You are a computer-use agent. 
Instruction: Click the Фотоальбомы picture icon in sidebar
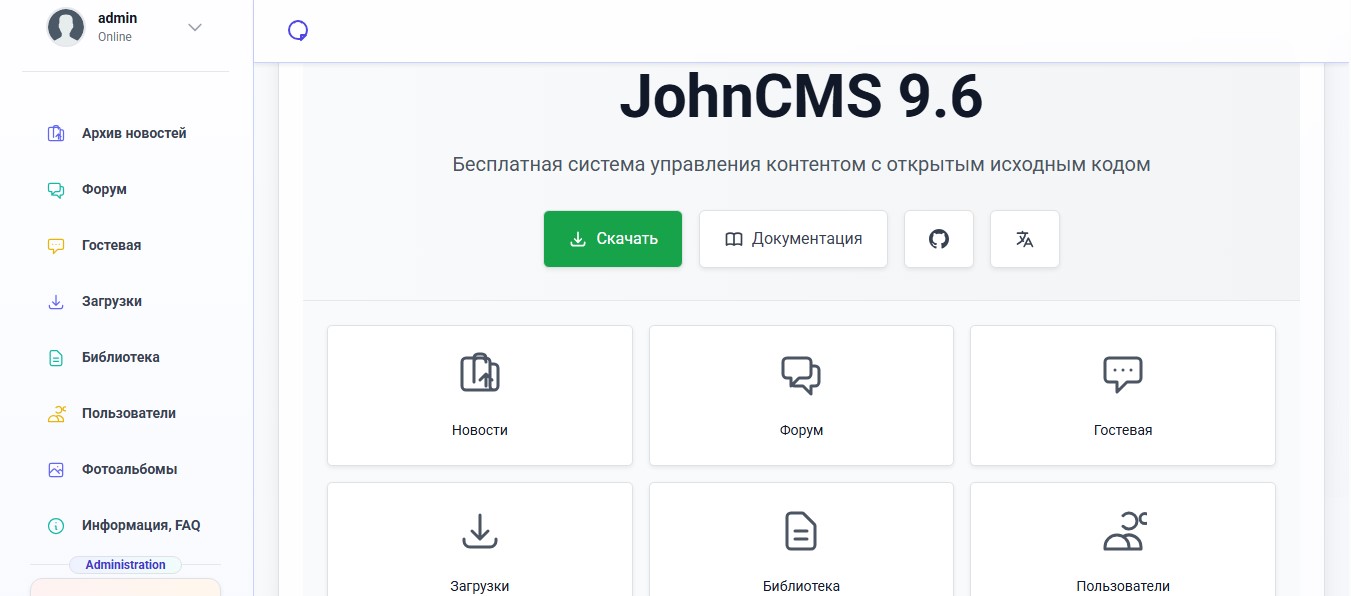click(56, 469)
